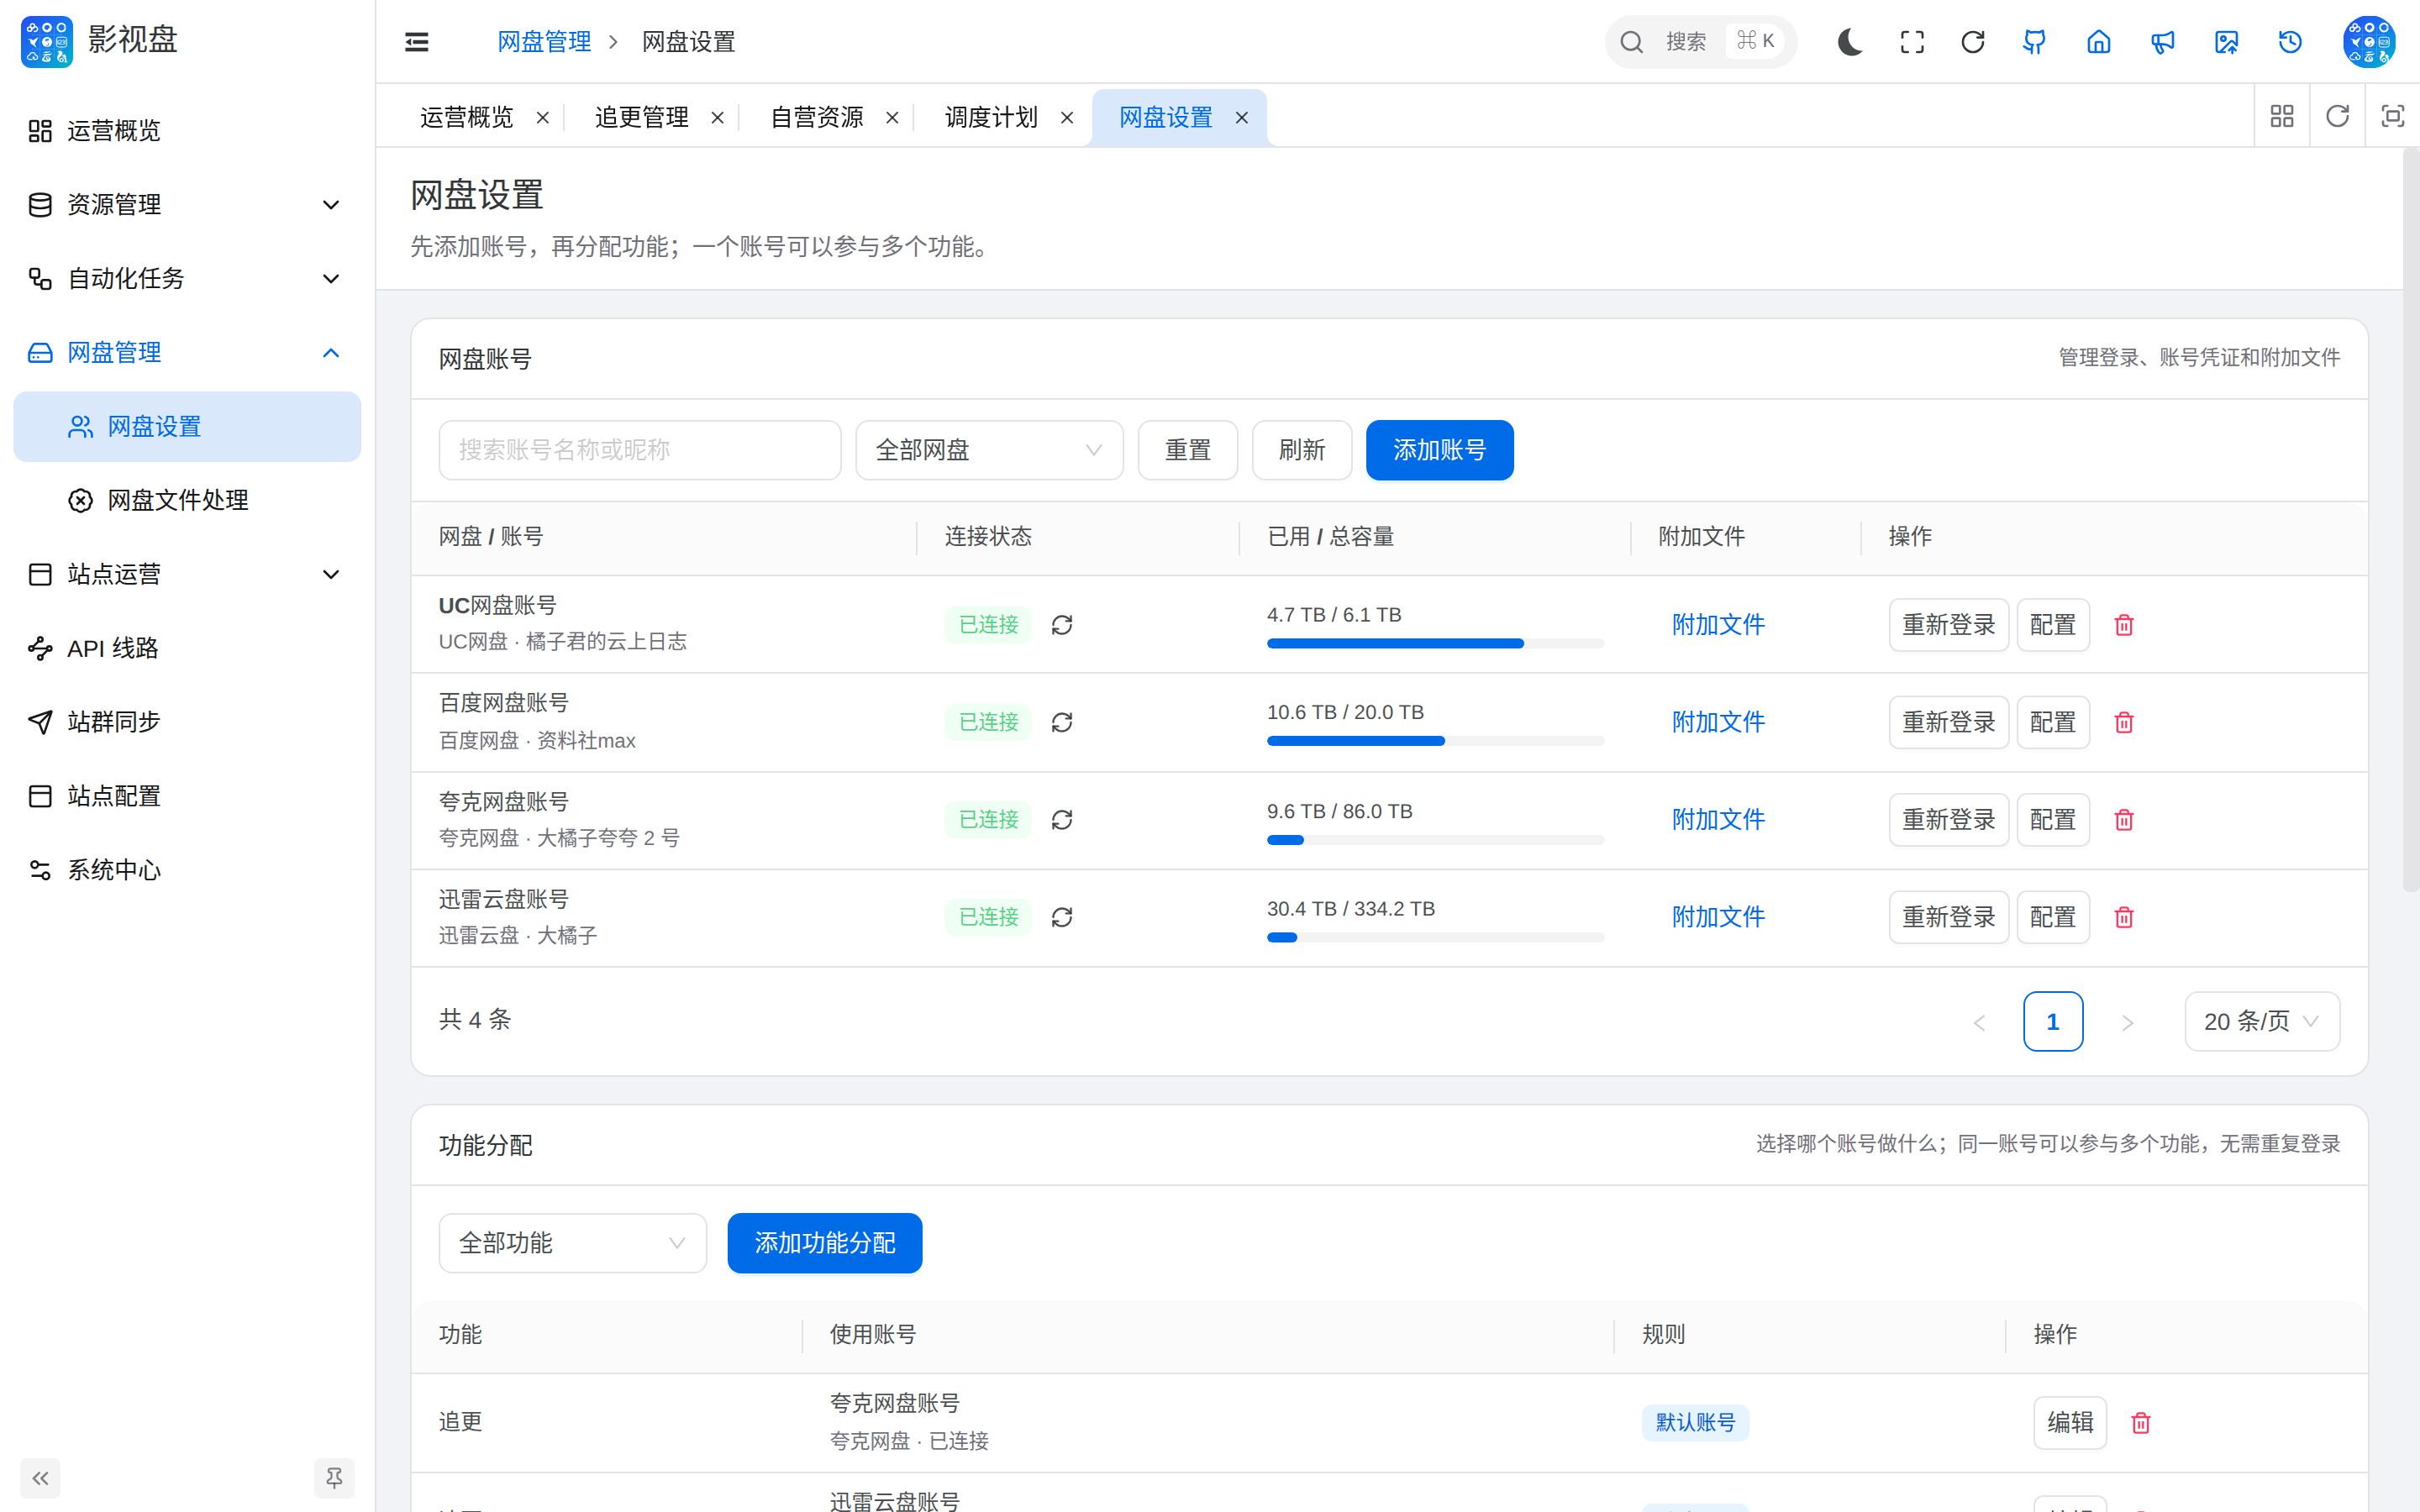Switch to 追更管理 tab
The image size is (2420, 1512).
pos(641,117)
